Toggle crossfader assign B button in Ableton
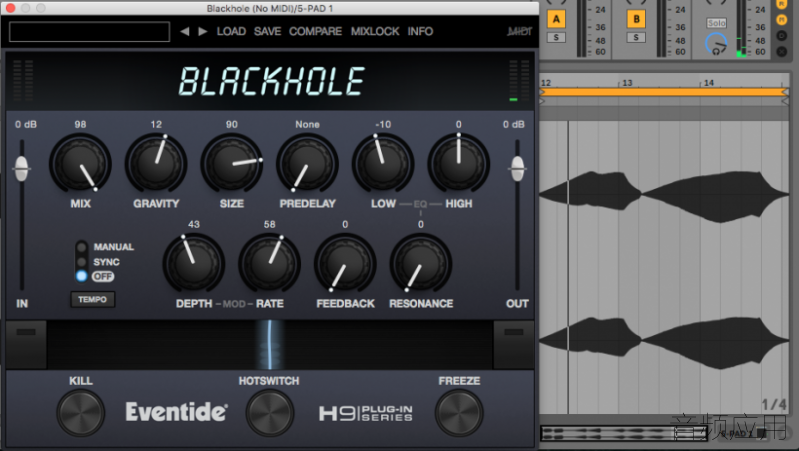799x451 pixels. (636, 19)
